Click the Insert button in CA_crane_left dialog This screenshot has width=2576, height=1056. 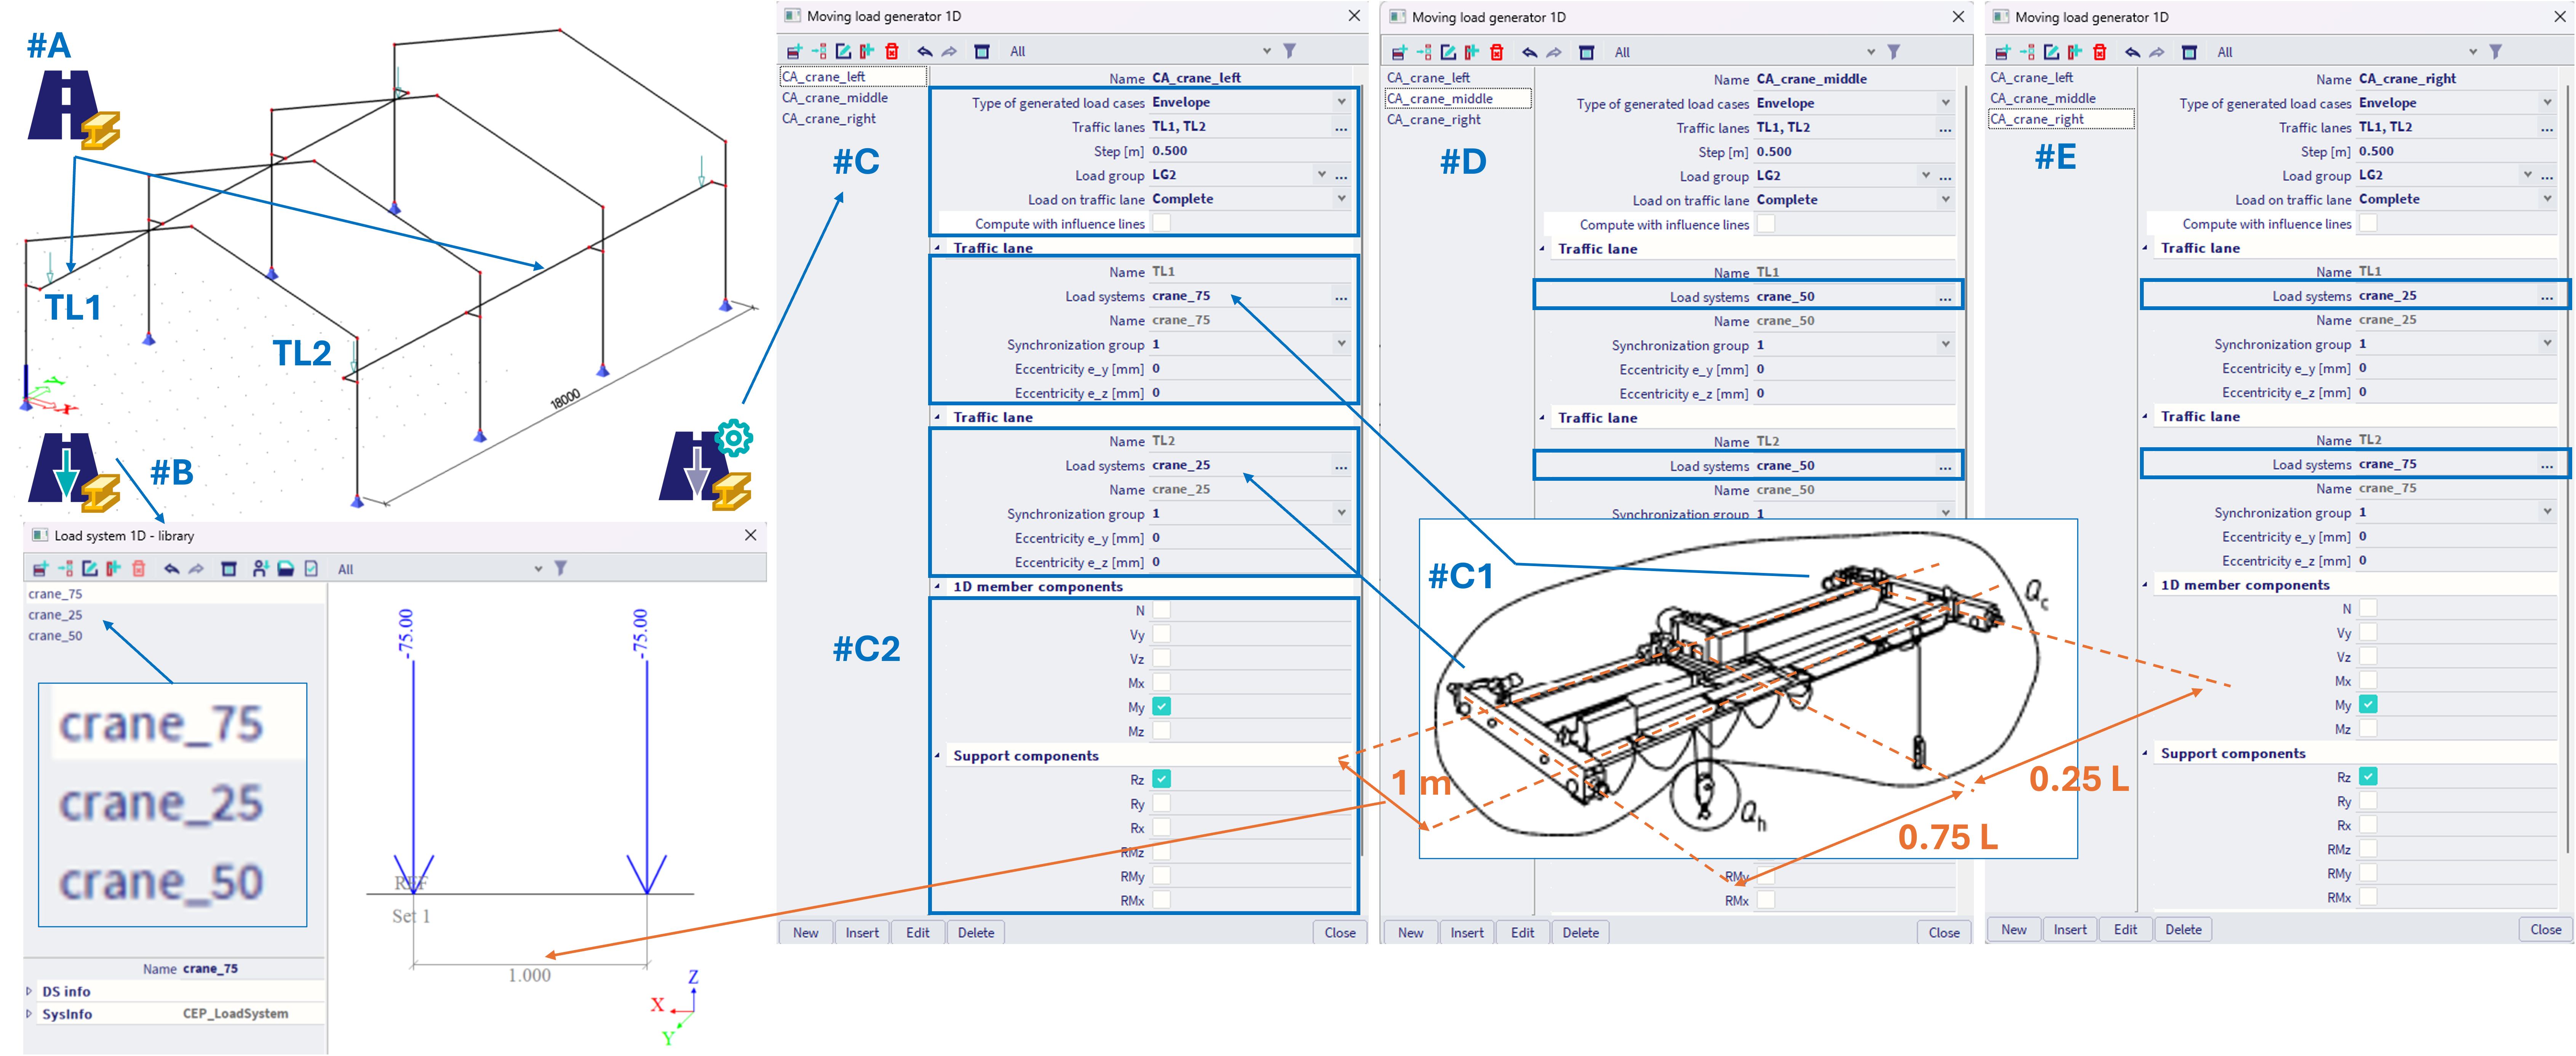coord(861,932)
